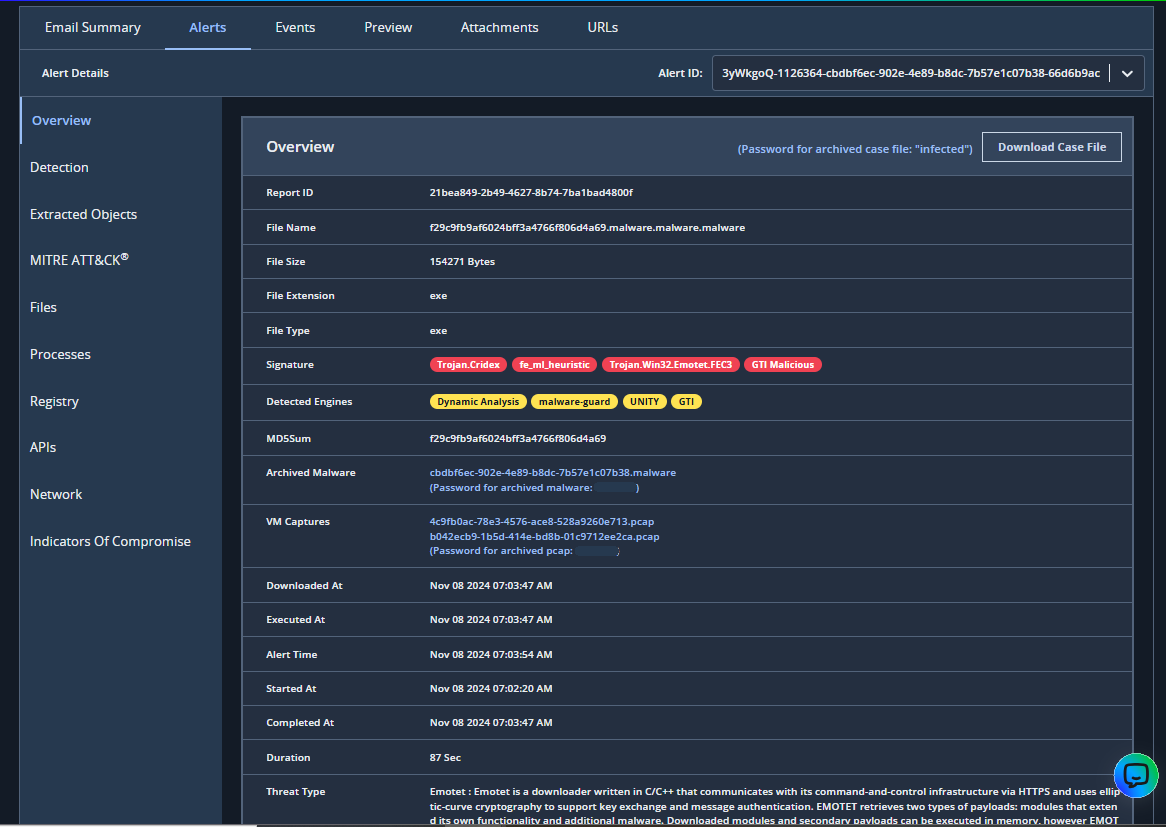The height and width of the screenshot is (827, 1166).
Task: Open the APIs section
Action: pyautogui.click(x=42, y=447)
